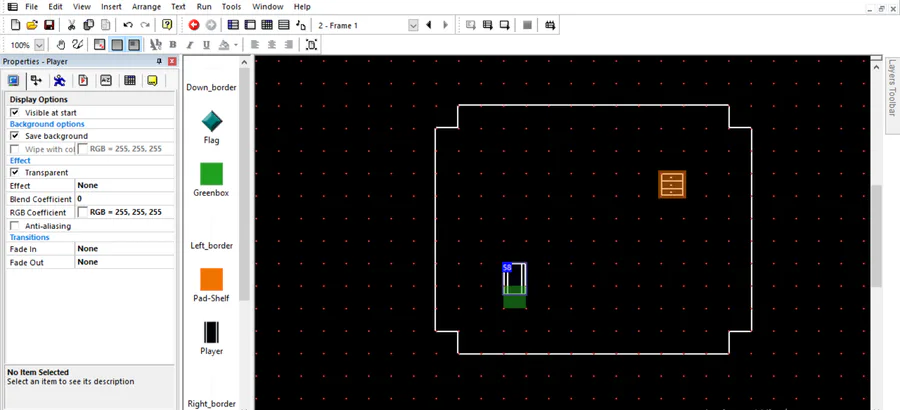900x410 pixels.
Task: Pin the Properties panel
Action: pyautogui.click(x=160, y=61)
